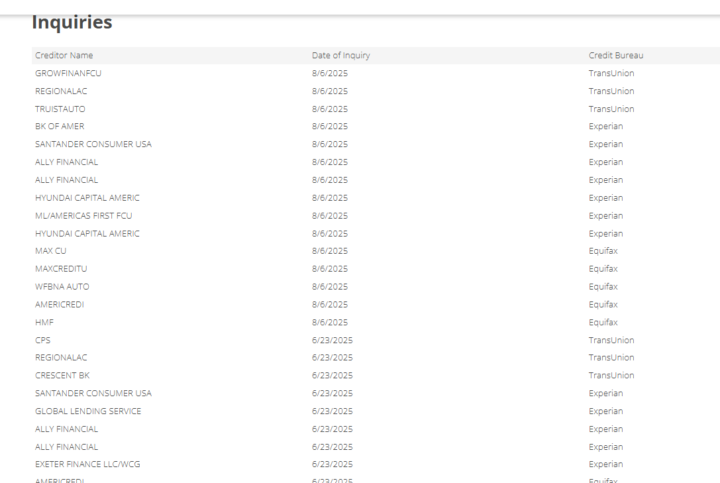Select the Creditor Name column header
The height and width of the screenshot is (483, 720).
(x=64, y=55)
